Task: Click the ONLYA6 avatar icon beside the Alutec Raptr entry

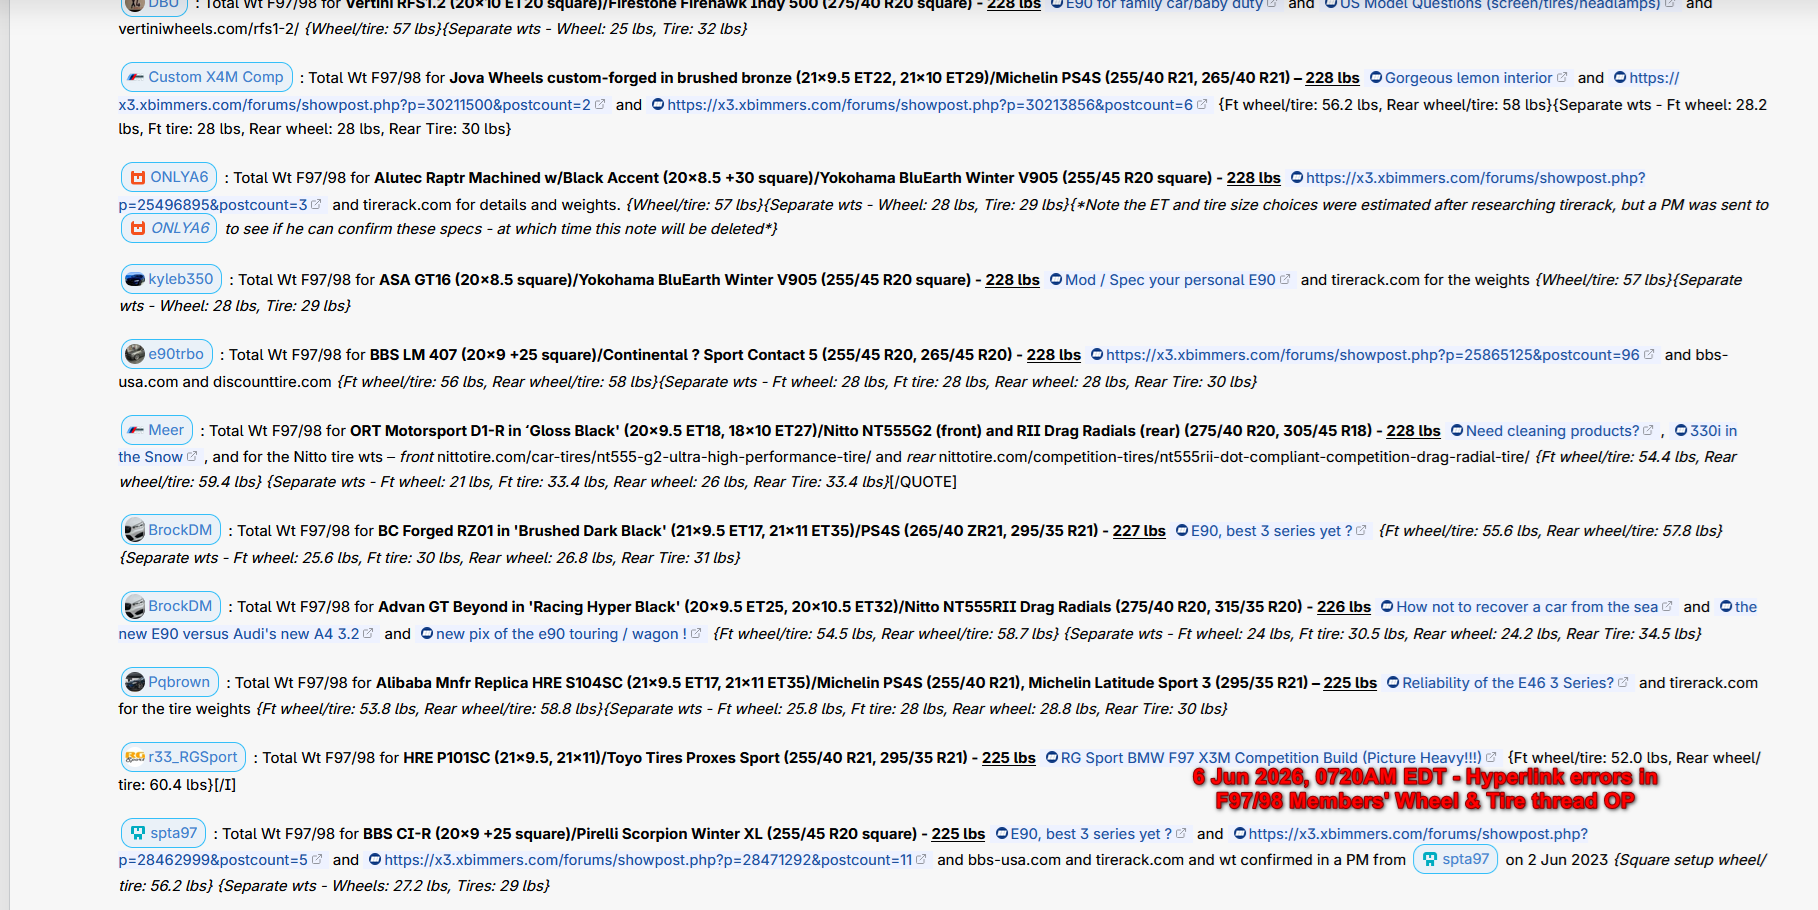Action: pyautogui.click(x=138, y=178)
